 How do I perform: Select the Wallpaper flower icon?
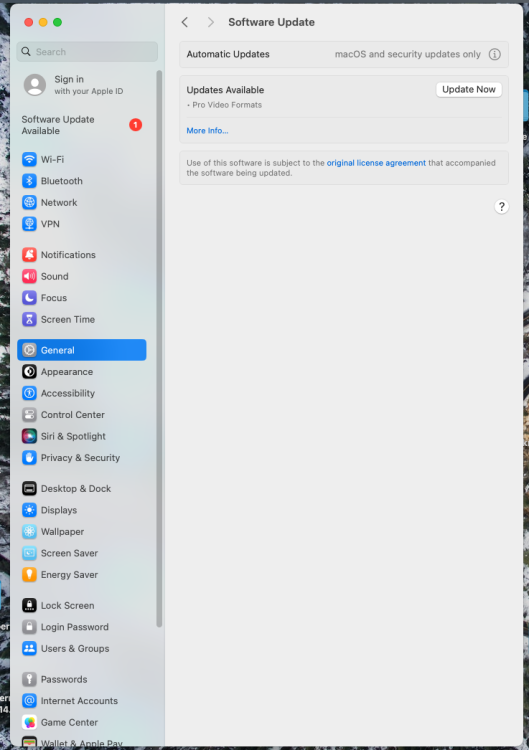tap(29, 531)
